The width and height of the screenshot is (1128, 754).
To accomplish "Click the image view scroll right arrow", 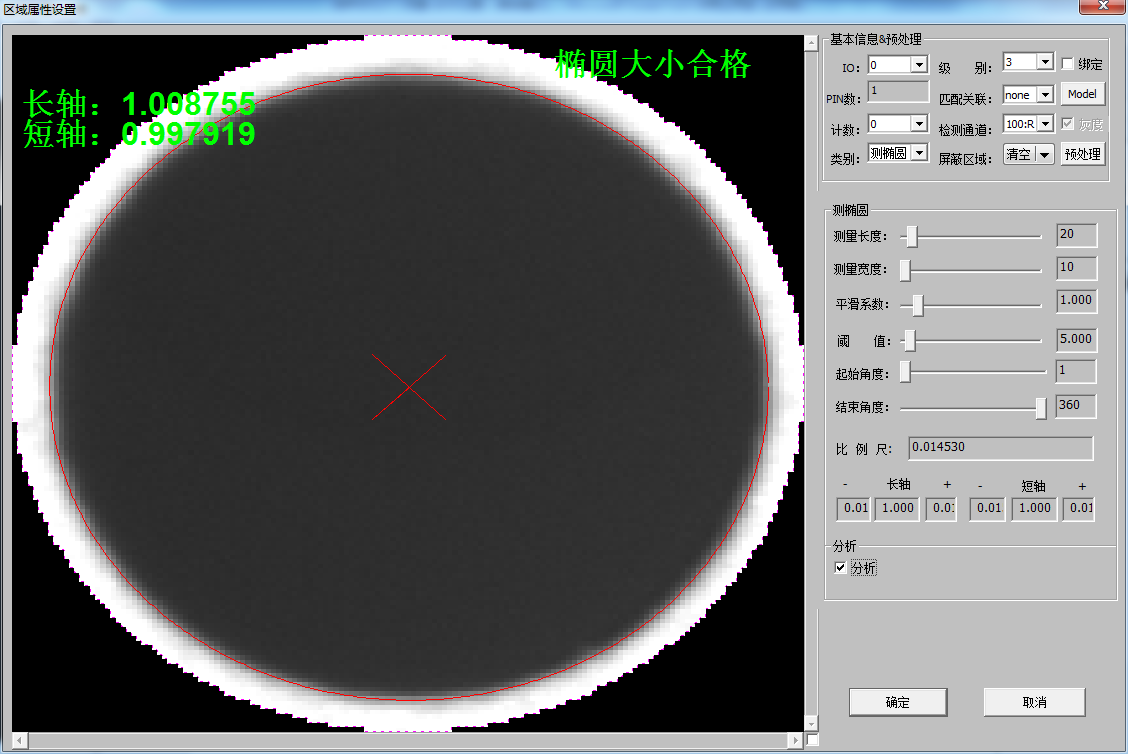I will point(795,740).
